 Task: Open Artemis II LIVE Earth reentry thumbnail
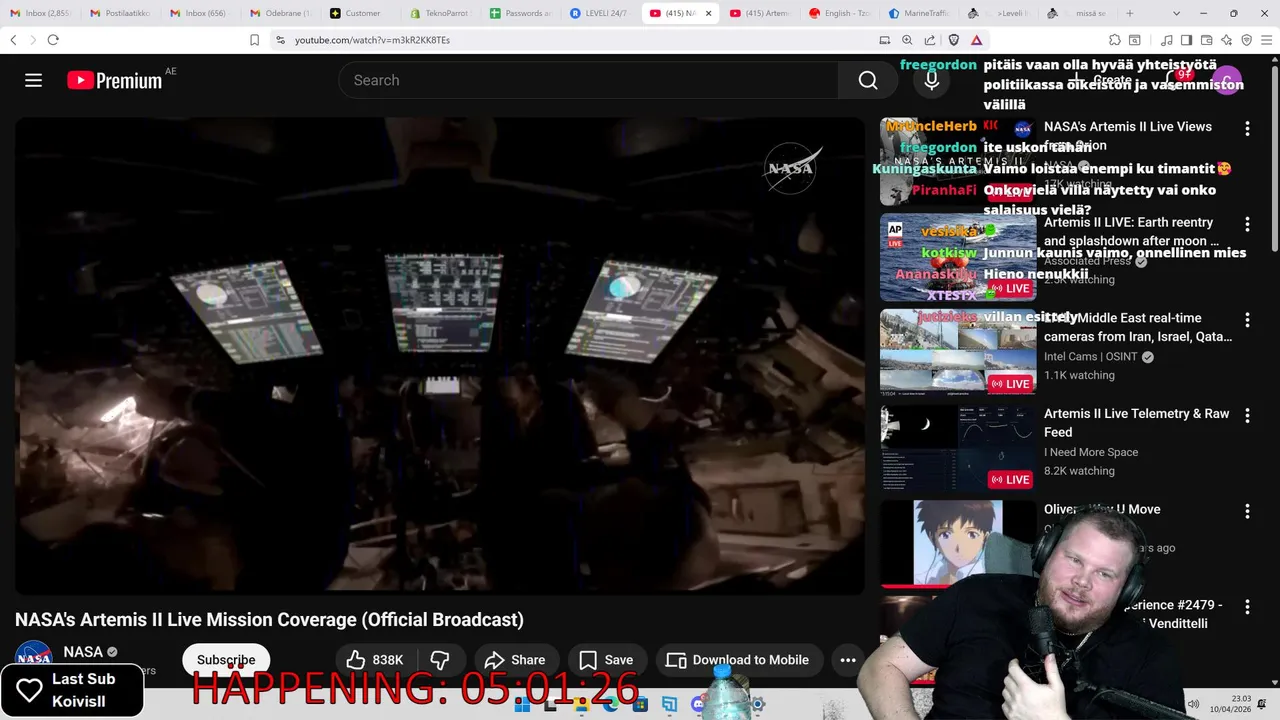point(958,257)
